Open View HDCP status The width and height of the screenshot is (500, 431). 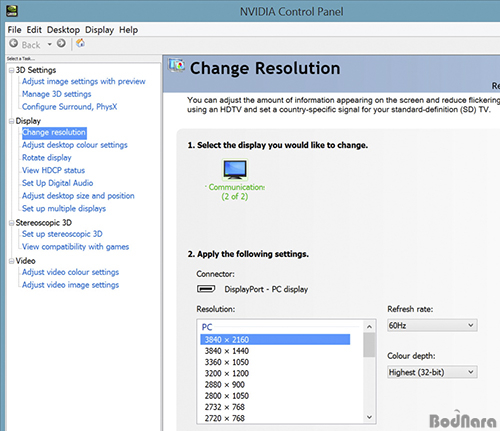pyautogui.click(x=53, y=170)
